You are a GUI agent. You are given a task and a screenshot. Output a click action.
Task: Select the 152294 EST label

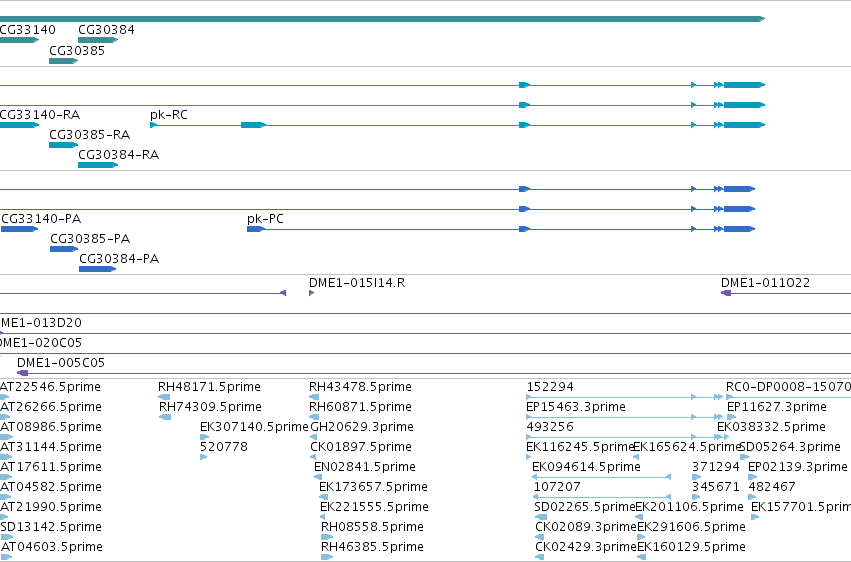click(550, 387)
